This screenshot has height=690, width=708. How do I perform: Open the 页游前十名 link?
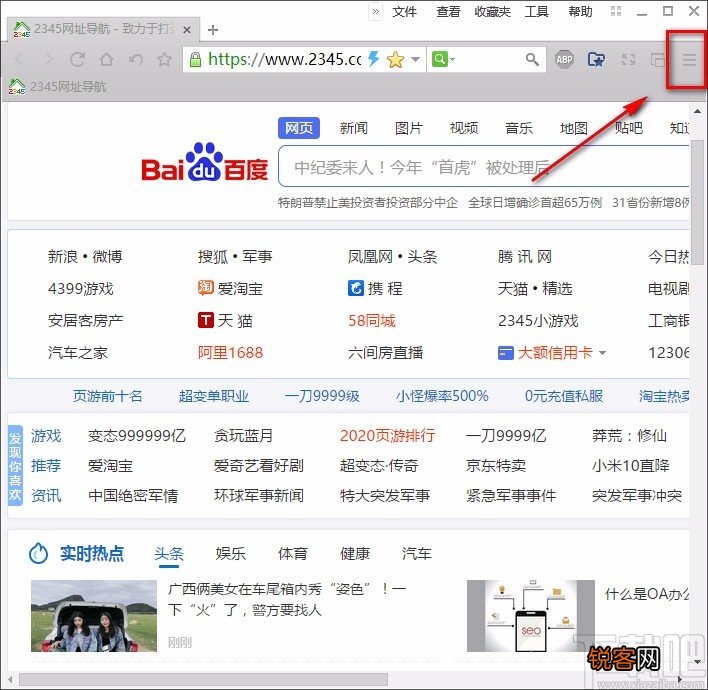coord(107,396)
